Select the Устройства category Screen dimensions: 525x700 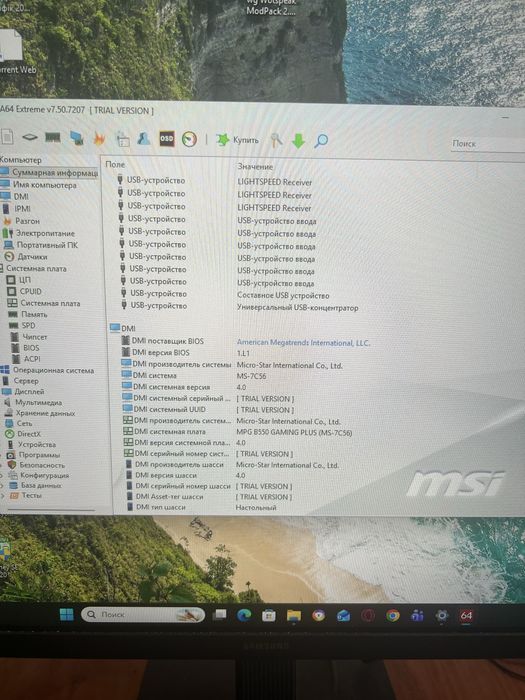click(37, 445)
